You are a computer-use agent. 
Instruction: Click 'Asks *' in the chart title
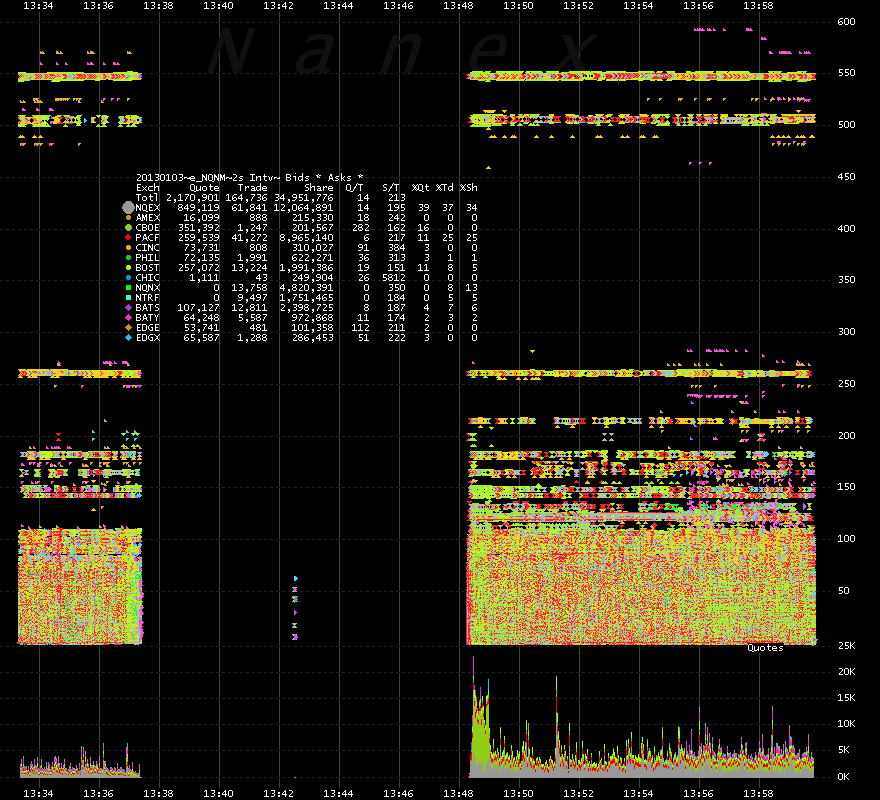[x=345, y=178]
